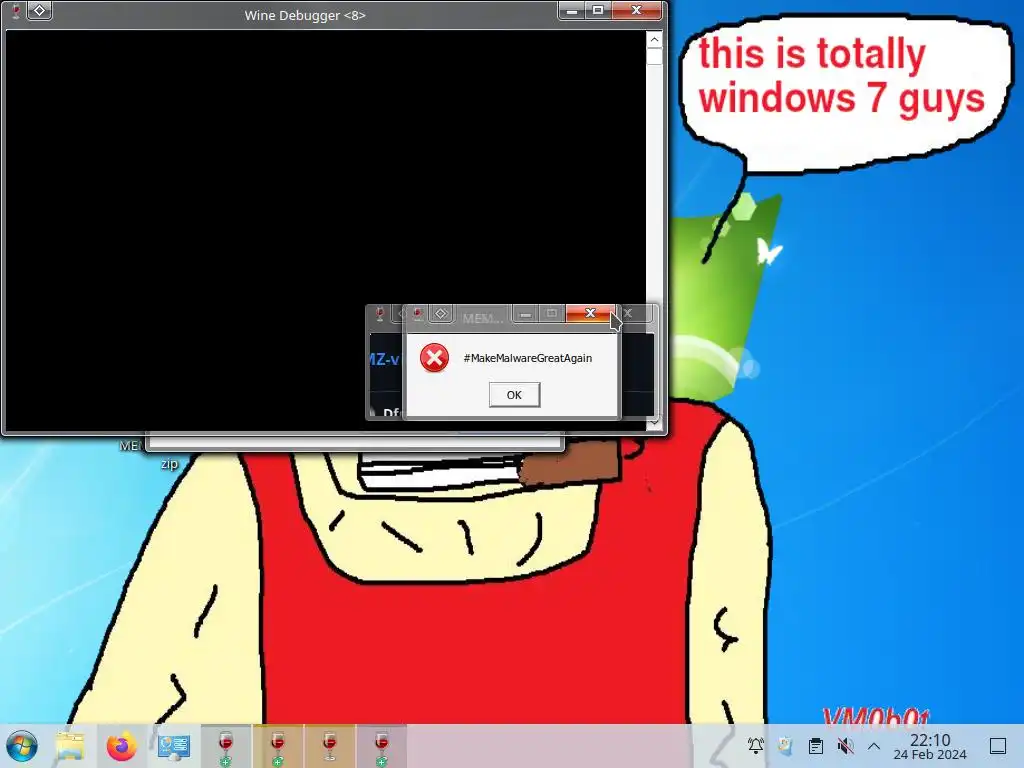Viewport: 1024px width, 768px height.
Task: Minimize the MEM... error dialog
Action: pyautogui.click(x=525, y=314)
